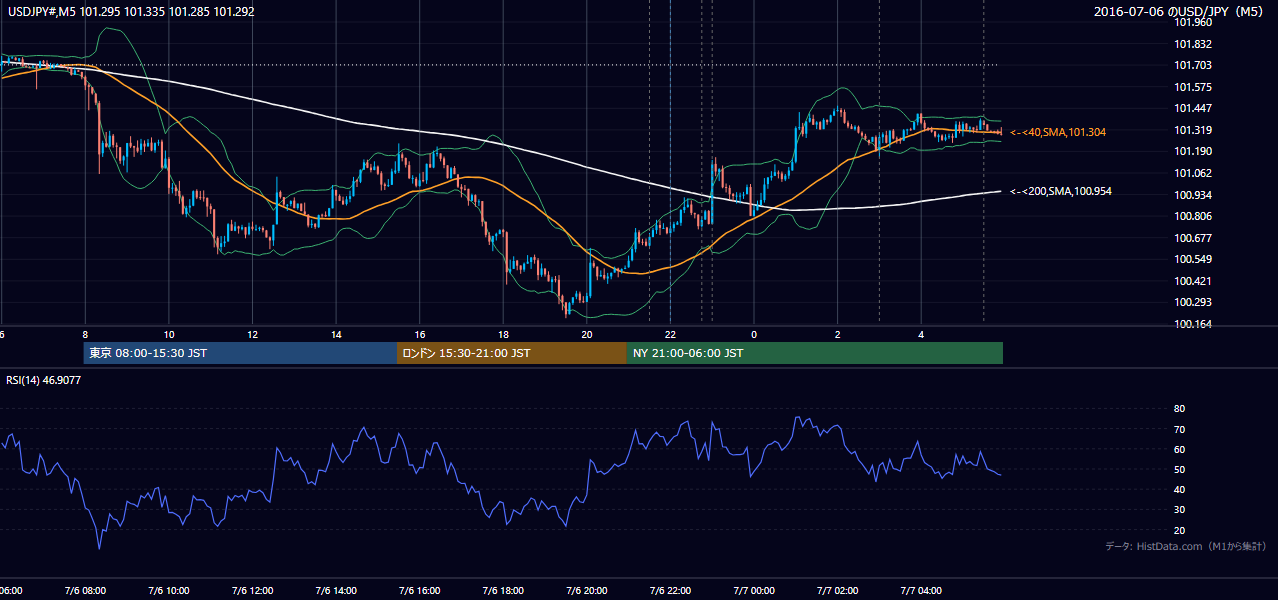Viewport: 1278px width, 600px height.
Task: Select the 7/6 22:00 date label
Action: (670, 591)
